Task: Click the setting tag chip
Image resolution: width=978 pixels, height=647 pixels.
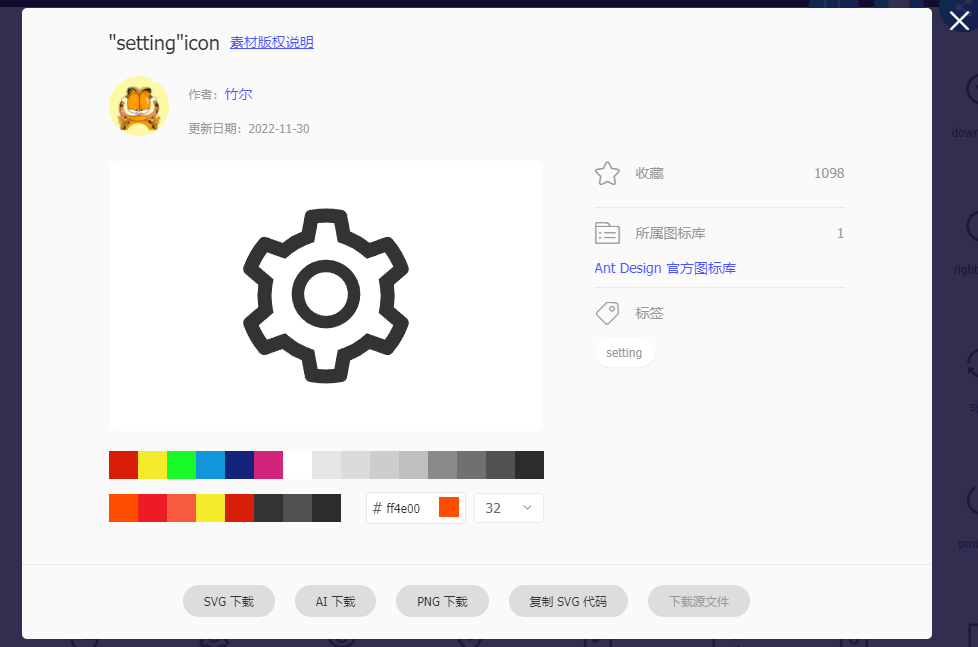Action: [x=624, y=353]
